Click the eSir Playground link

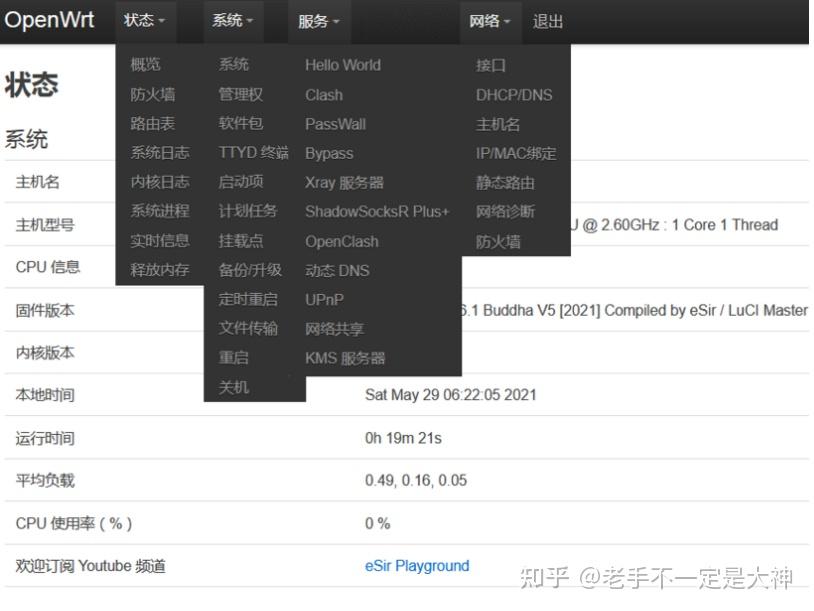coord(416,565)
